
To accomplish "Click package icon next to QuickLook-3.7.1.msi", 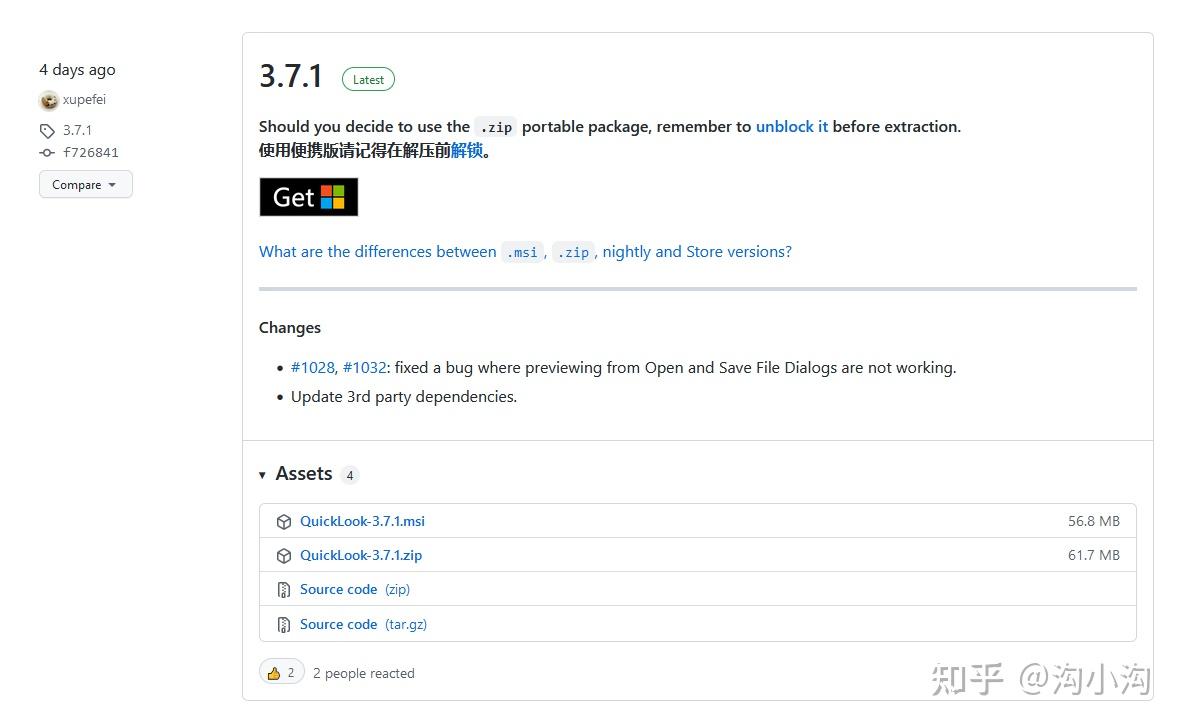I will tap(284, 522).
